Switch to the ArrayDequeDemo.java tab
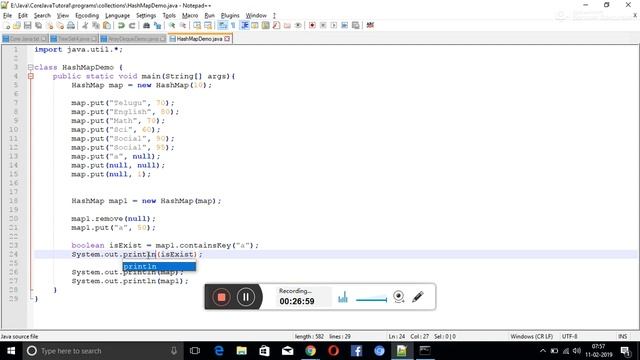The width and height of the screenshot is (640, 360). click(133, 39)
